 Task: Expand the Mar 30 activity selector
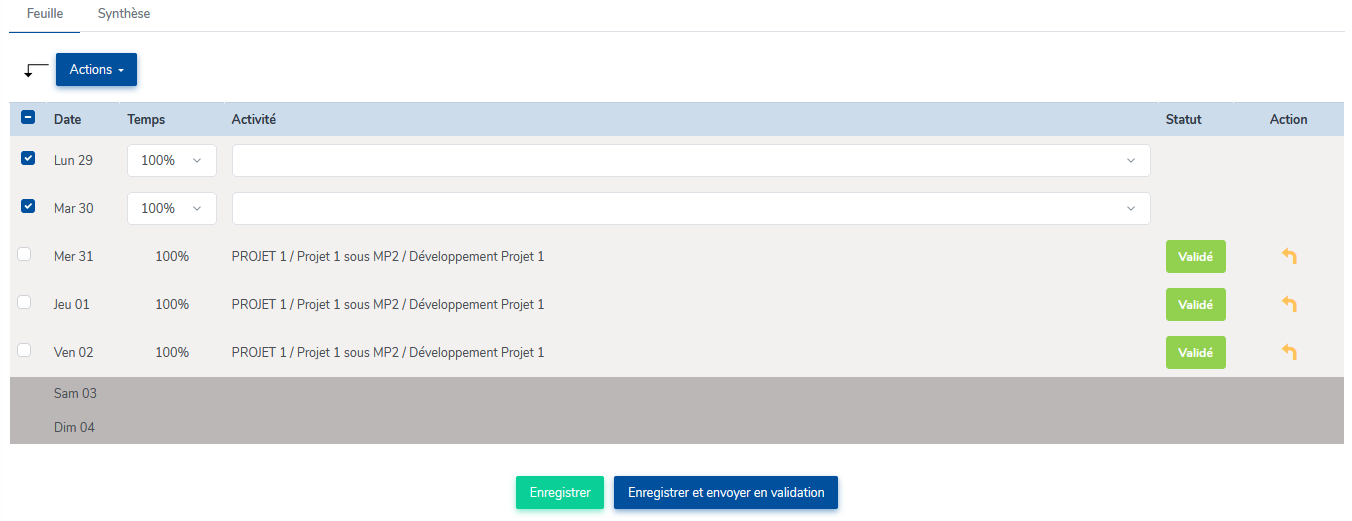tap(691, 209)
